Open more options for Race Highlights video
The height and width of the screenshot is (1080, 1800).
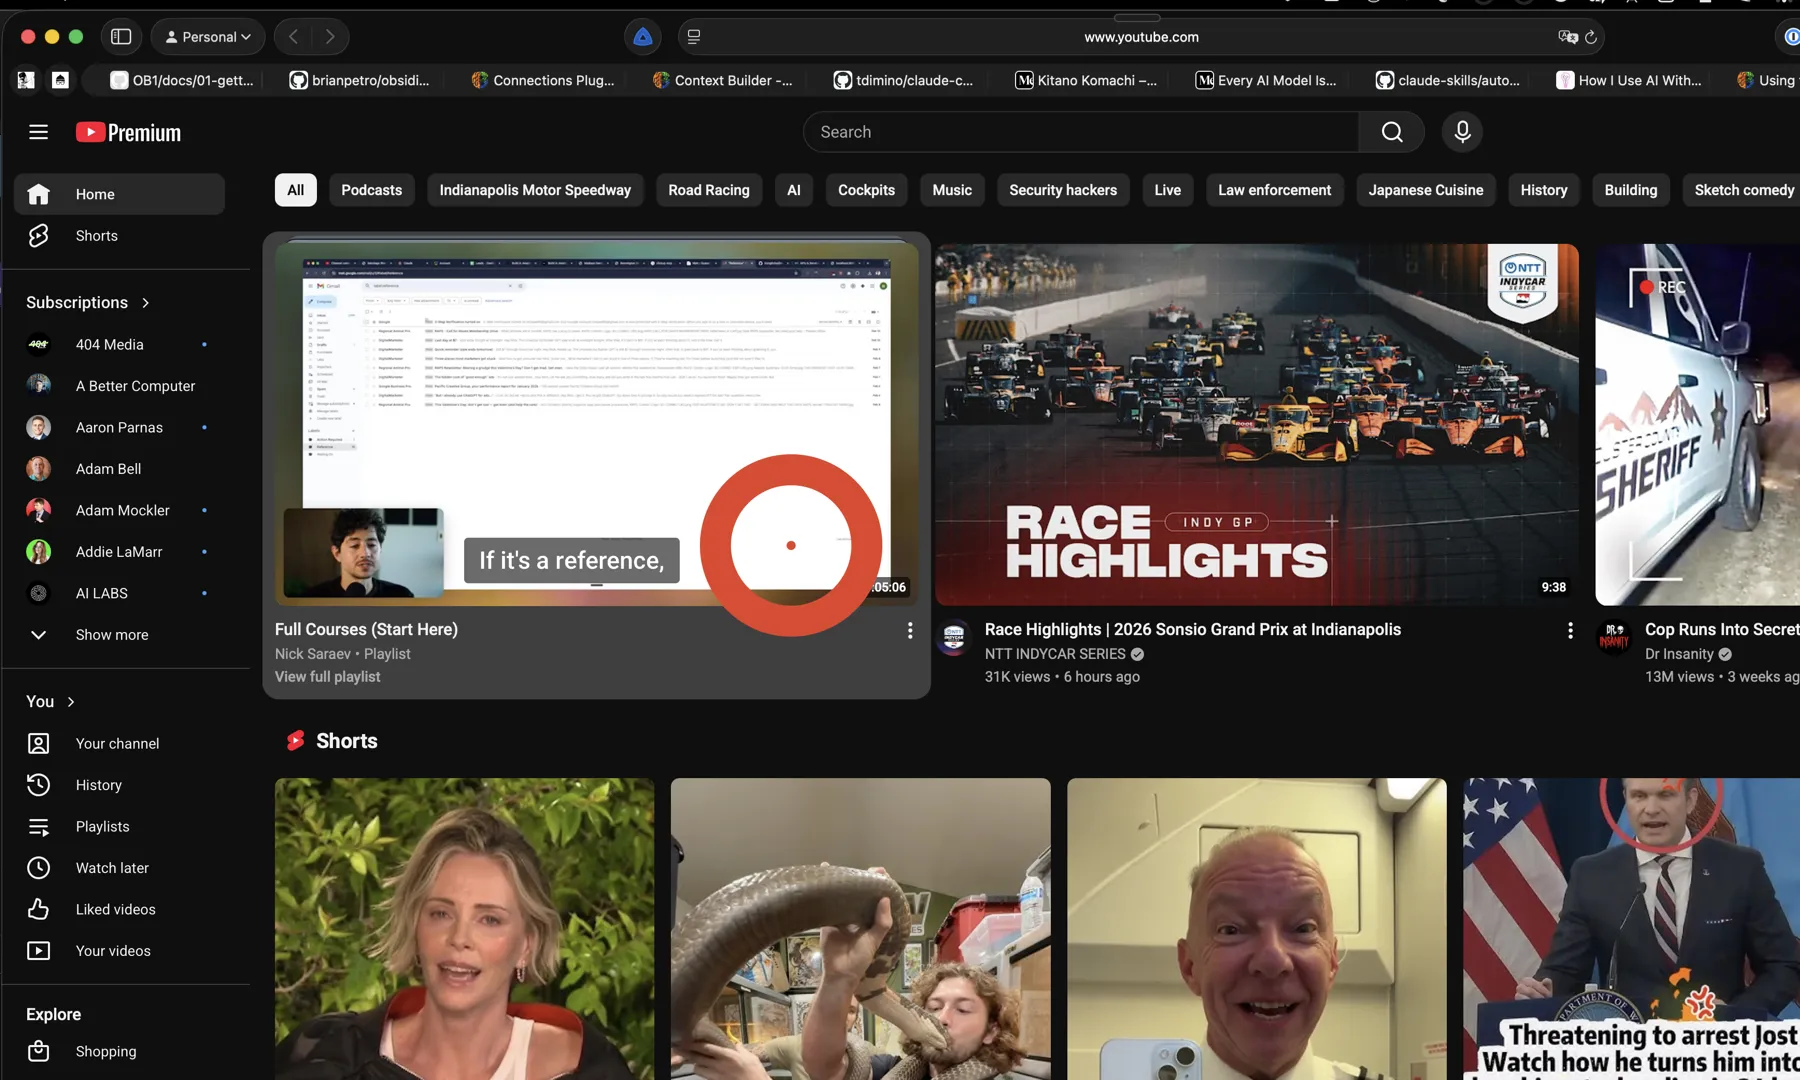[x=1570, y=630]
